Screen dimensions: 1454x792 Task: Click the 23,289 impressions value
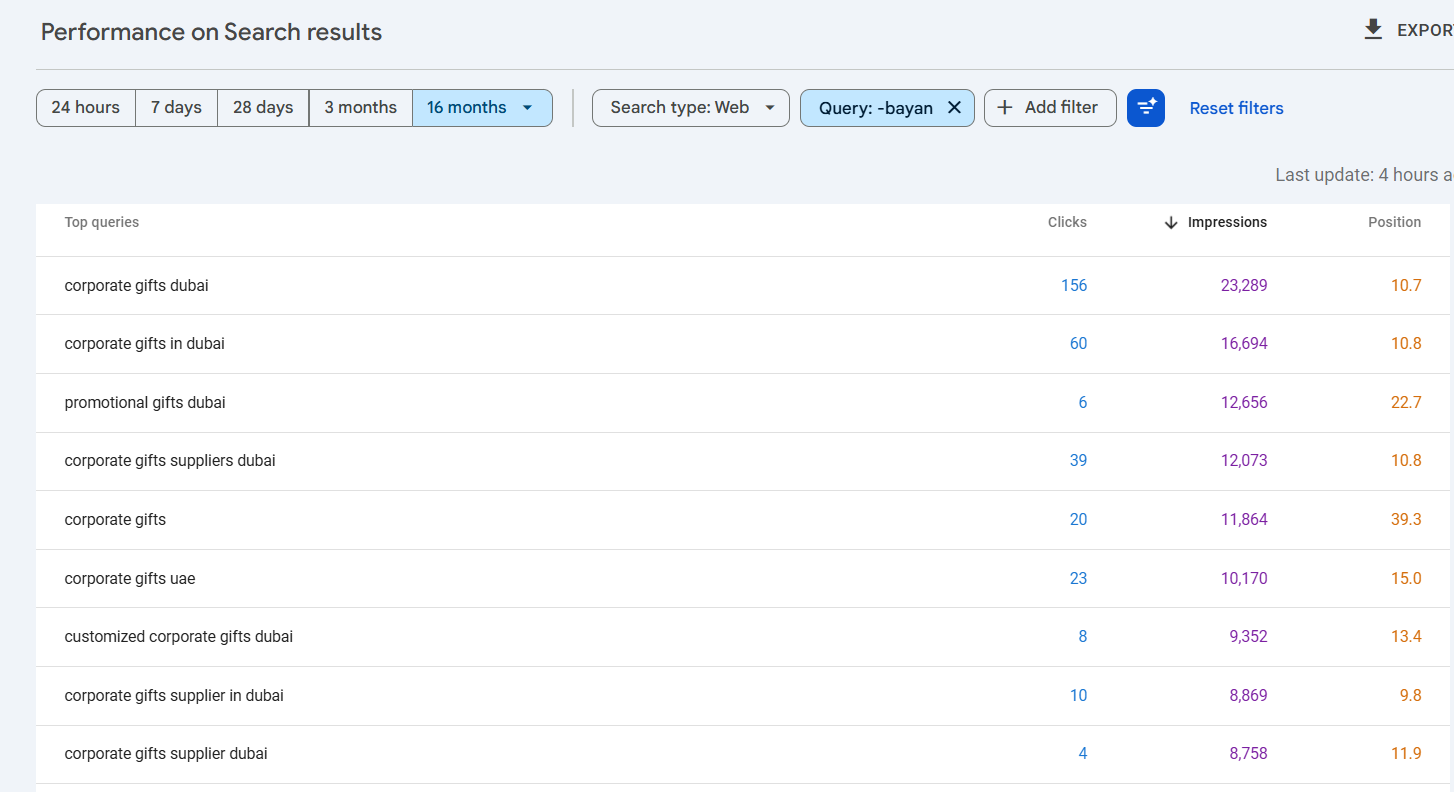1244,286
